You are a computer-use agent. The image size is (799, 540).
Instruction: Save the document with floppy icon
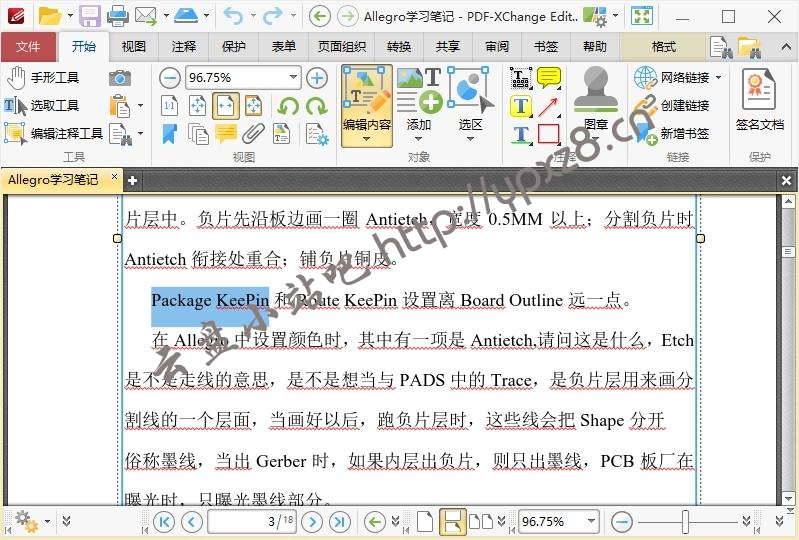pyautogui.click(x=90, y=16)
